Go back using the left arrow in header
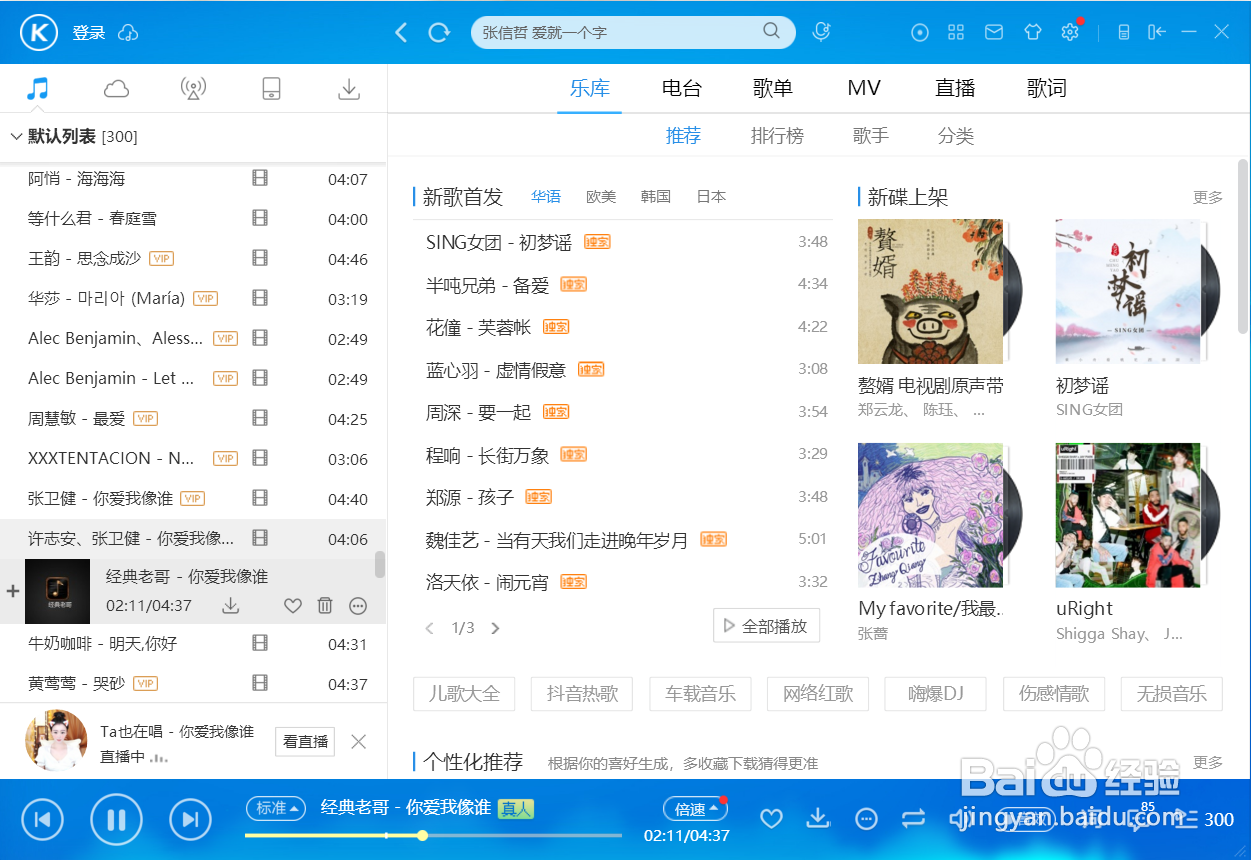This screenshot has height=860, width=1251. point(401,33)
